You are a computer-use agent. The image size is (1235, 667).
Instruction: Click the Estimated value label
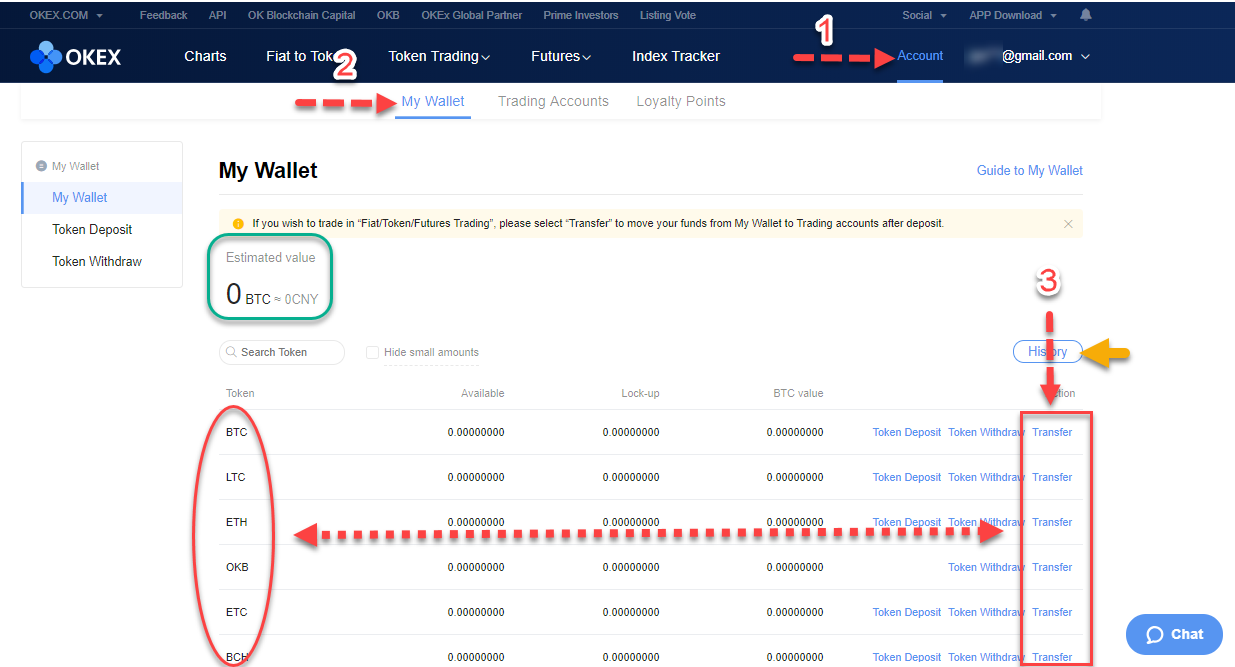pos(270,257)
